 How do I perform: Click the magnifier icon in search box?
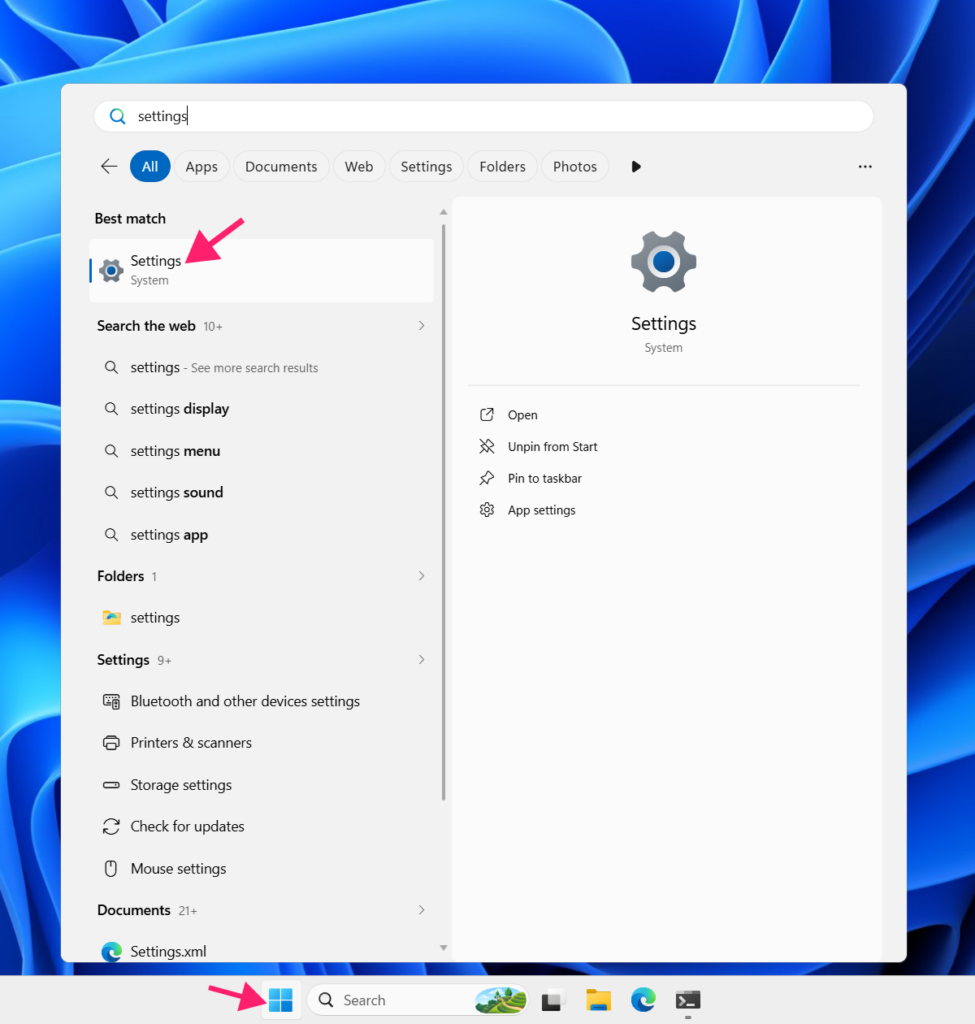click(x=118, y=116)
